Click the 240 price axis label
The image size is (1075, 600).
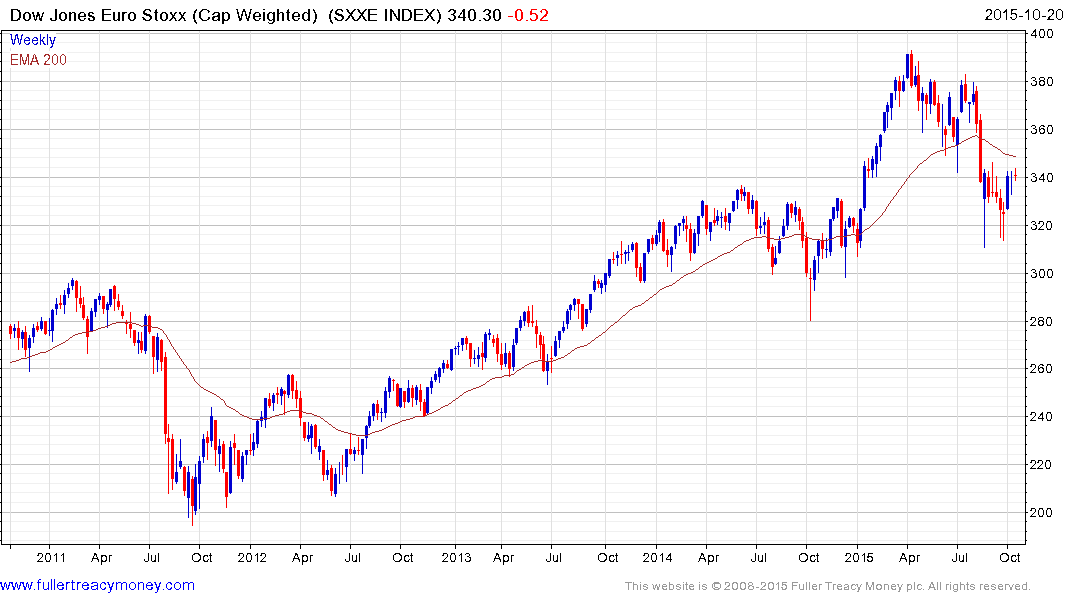1042,416
